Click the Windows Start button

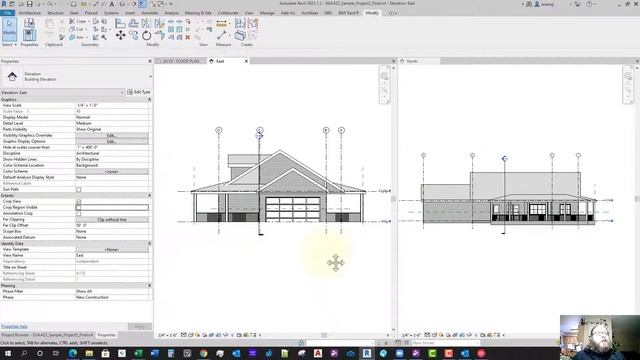point(7,353)
